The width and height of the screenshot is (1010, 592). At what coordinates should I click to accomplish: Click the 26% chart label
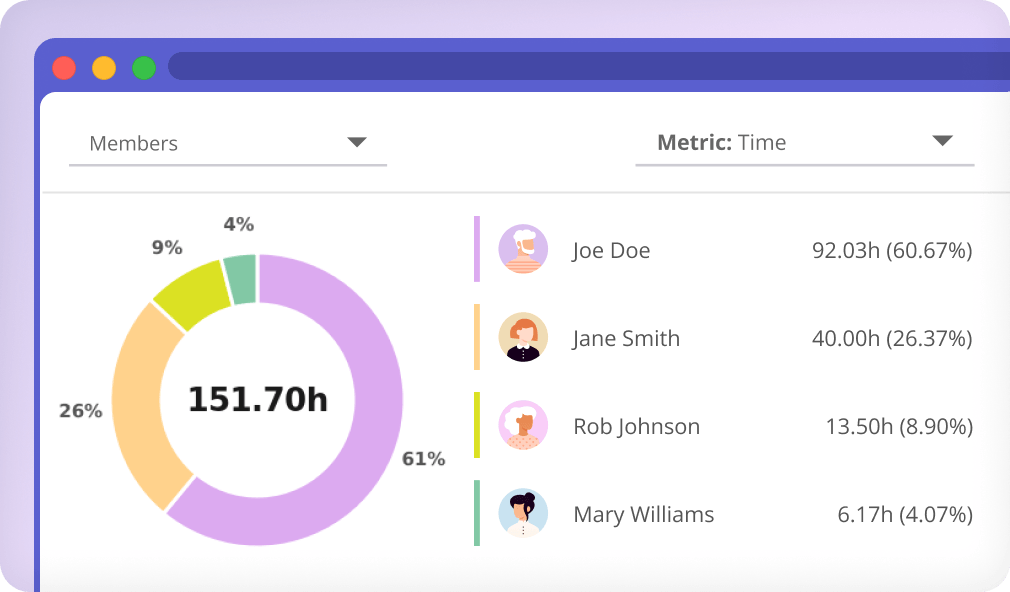[x=81, y=411]
